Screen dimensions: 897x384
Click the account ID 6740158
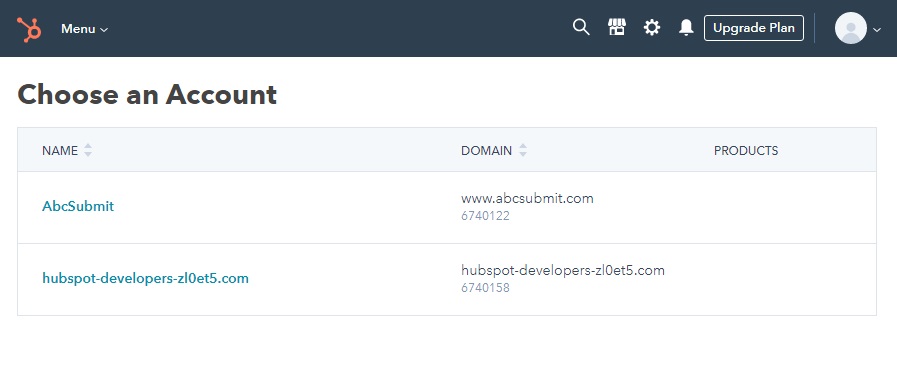pos(485,288)
